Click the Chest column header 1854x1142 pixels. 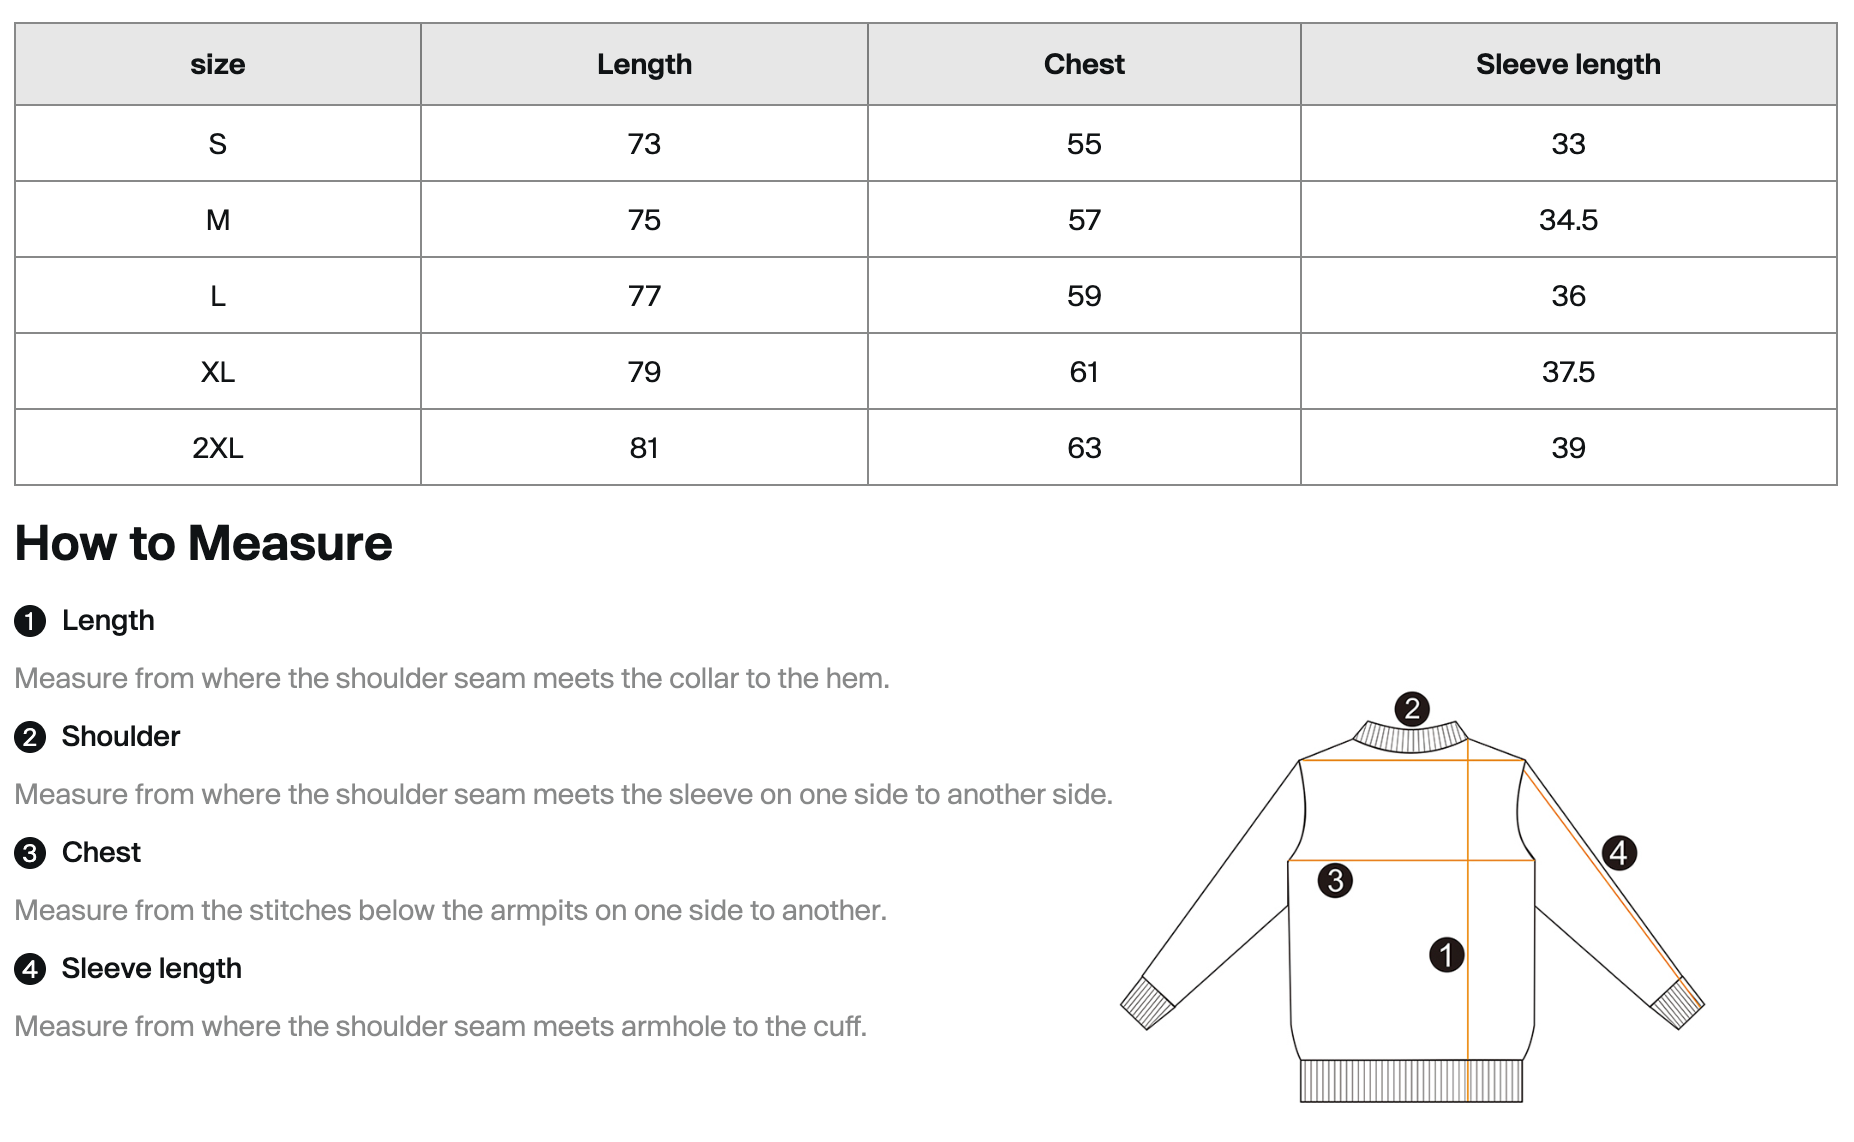1083,65
